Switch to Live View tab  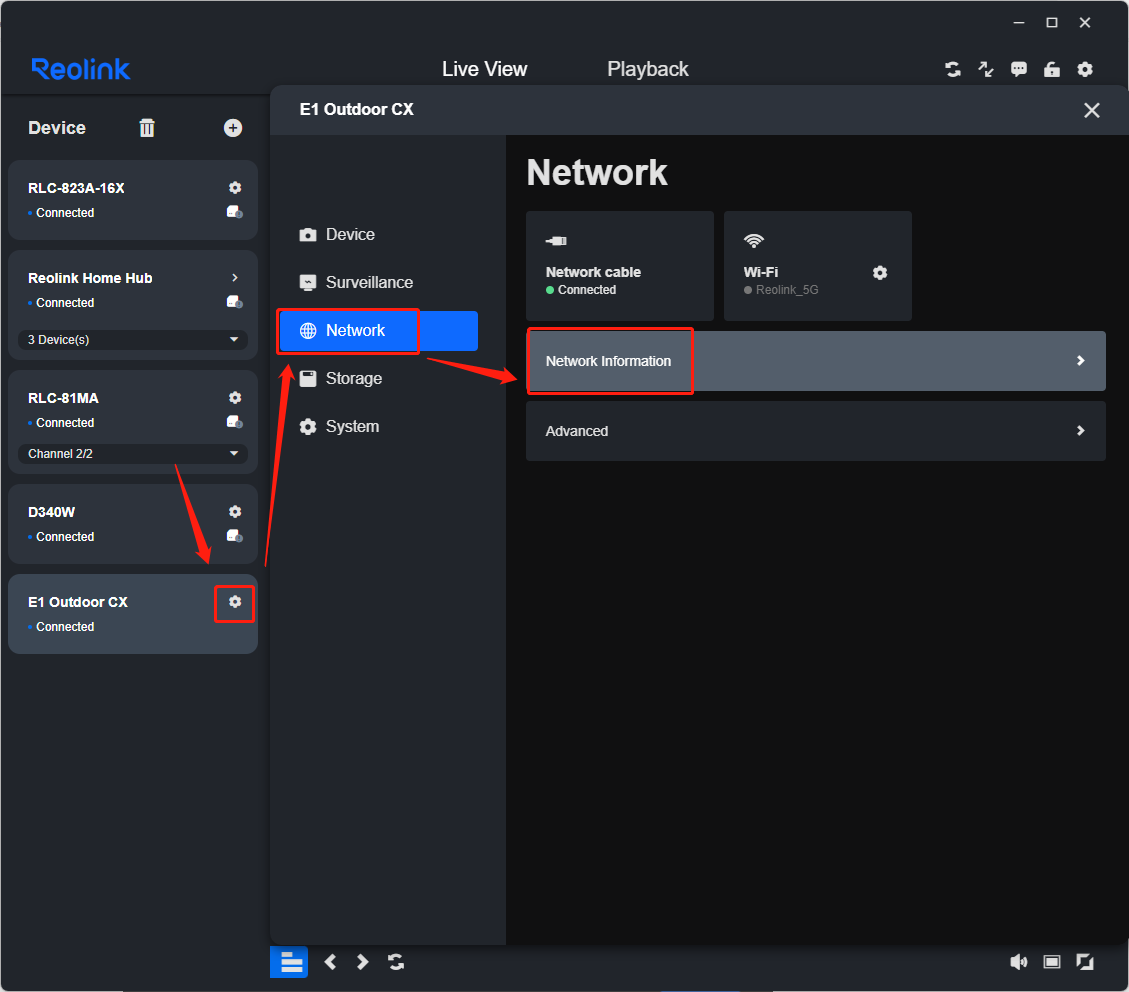[x=485, y=69]
